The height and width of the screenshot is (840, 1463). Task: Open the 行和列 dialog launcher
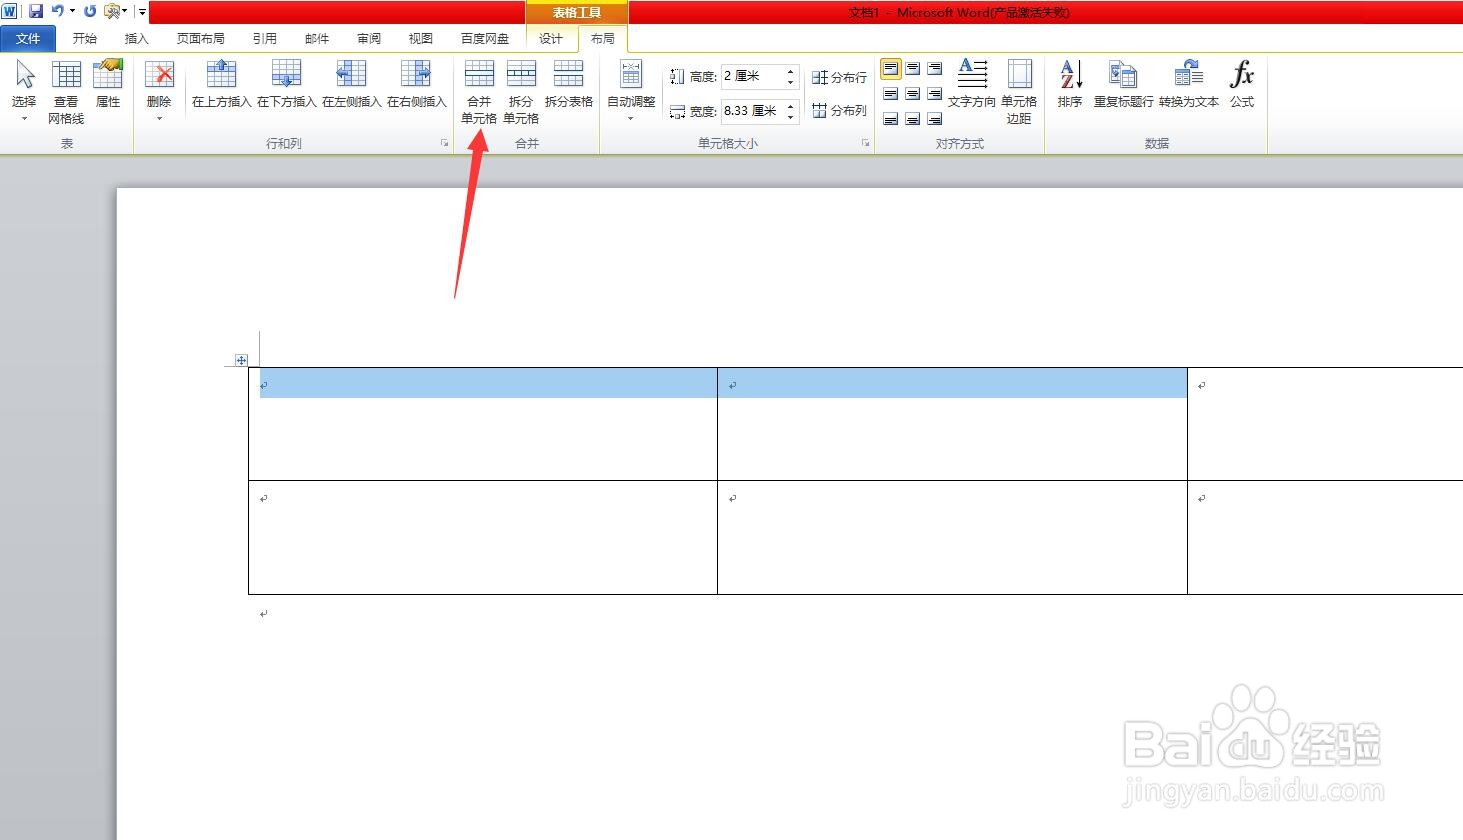(444, 144)
